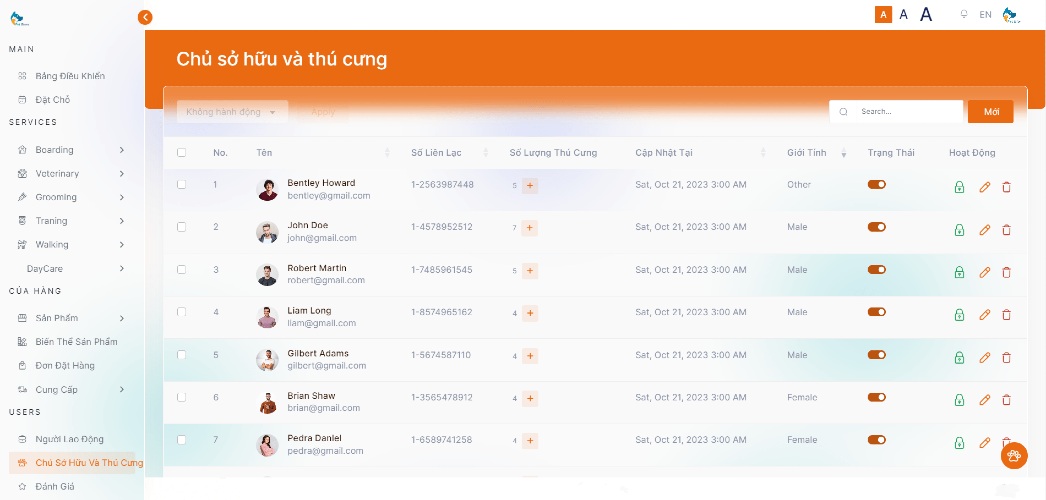The height and width of the screenshot is (500, 1046).
Task: Open the Không hành động dropdown
Action: click(x=232, y=112)
